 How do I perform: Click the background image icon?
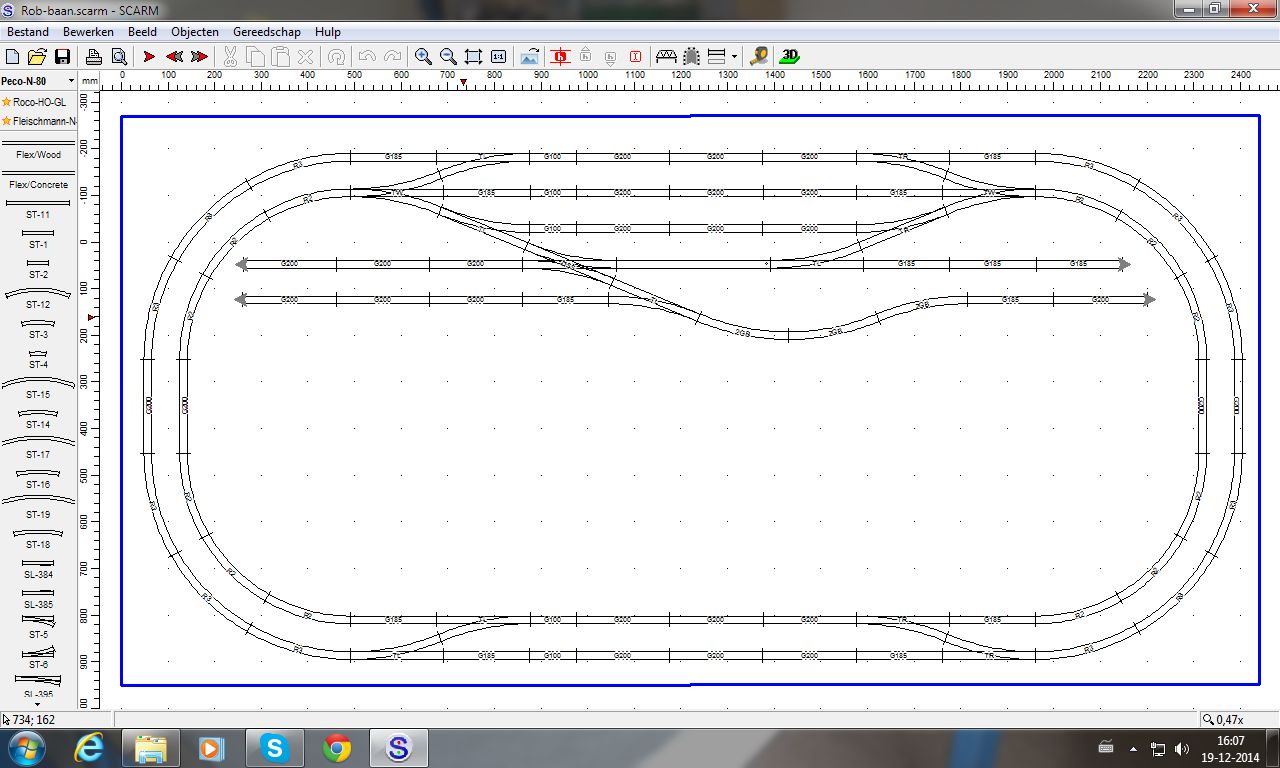(530, 57)
